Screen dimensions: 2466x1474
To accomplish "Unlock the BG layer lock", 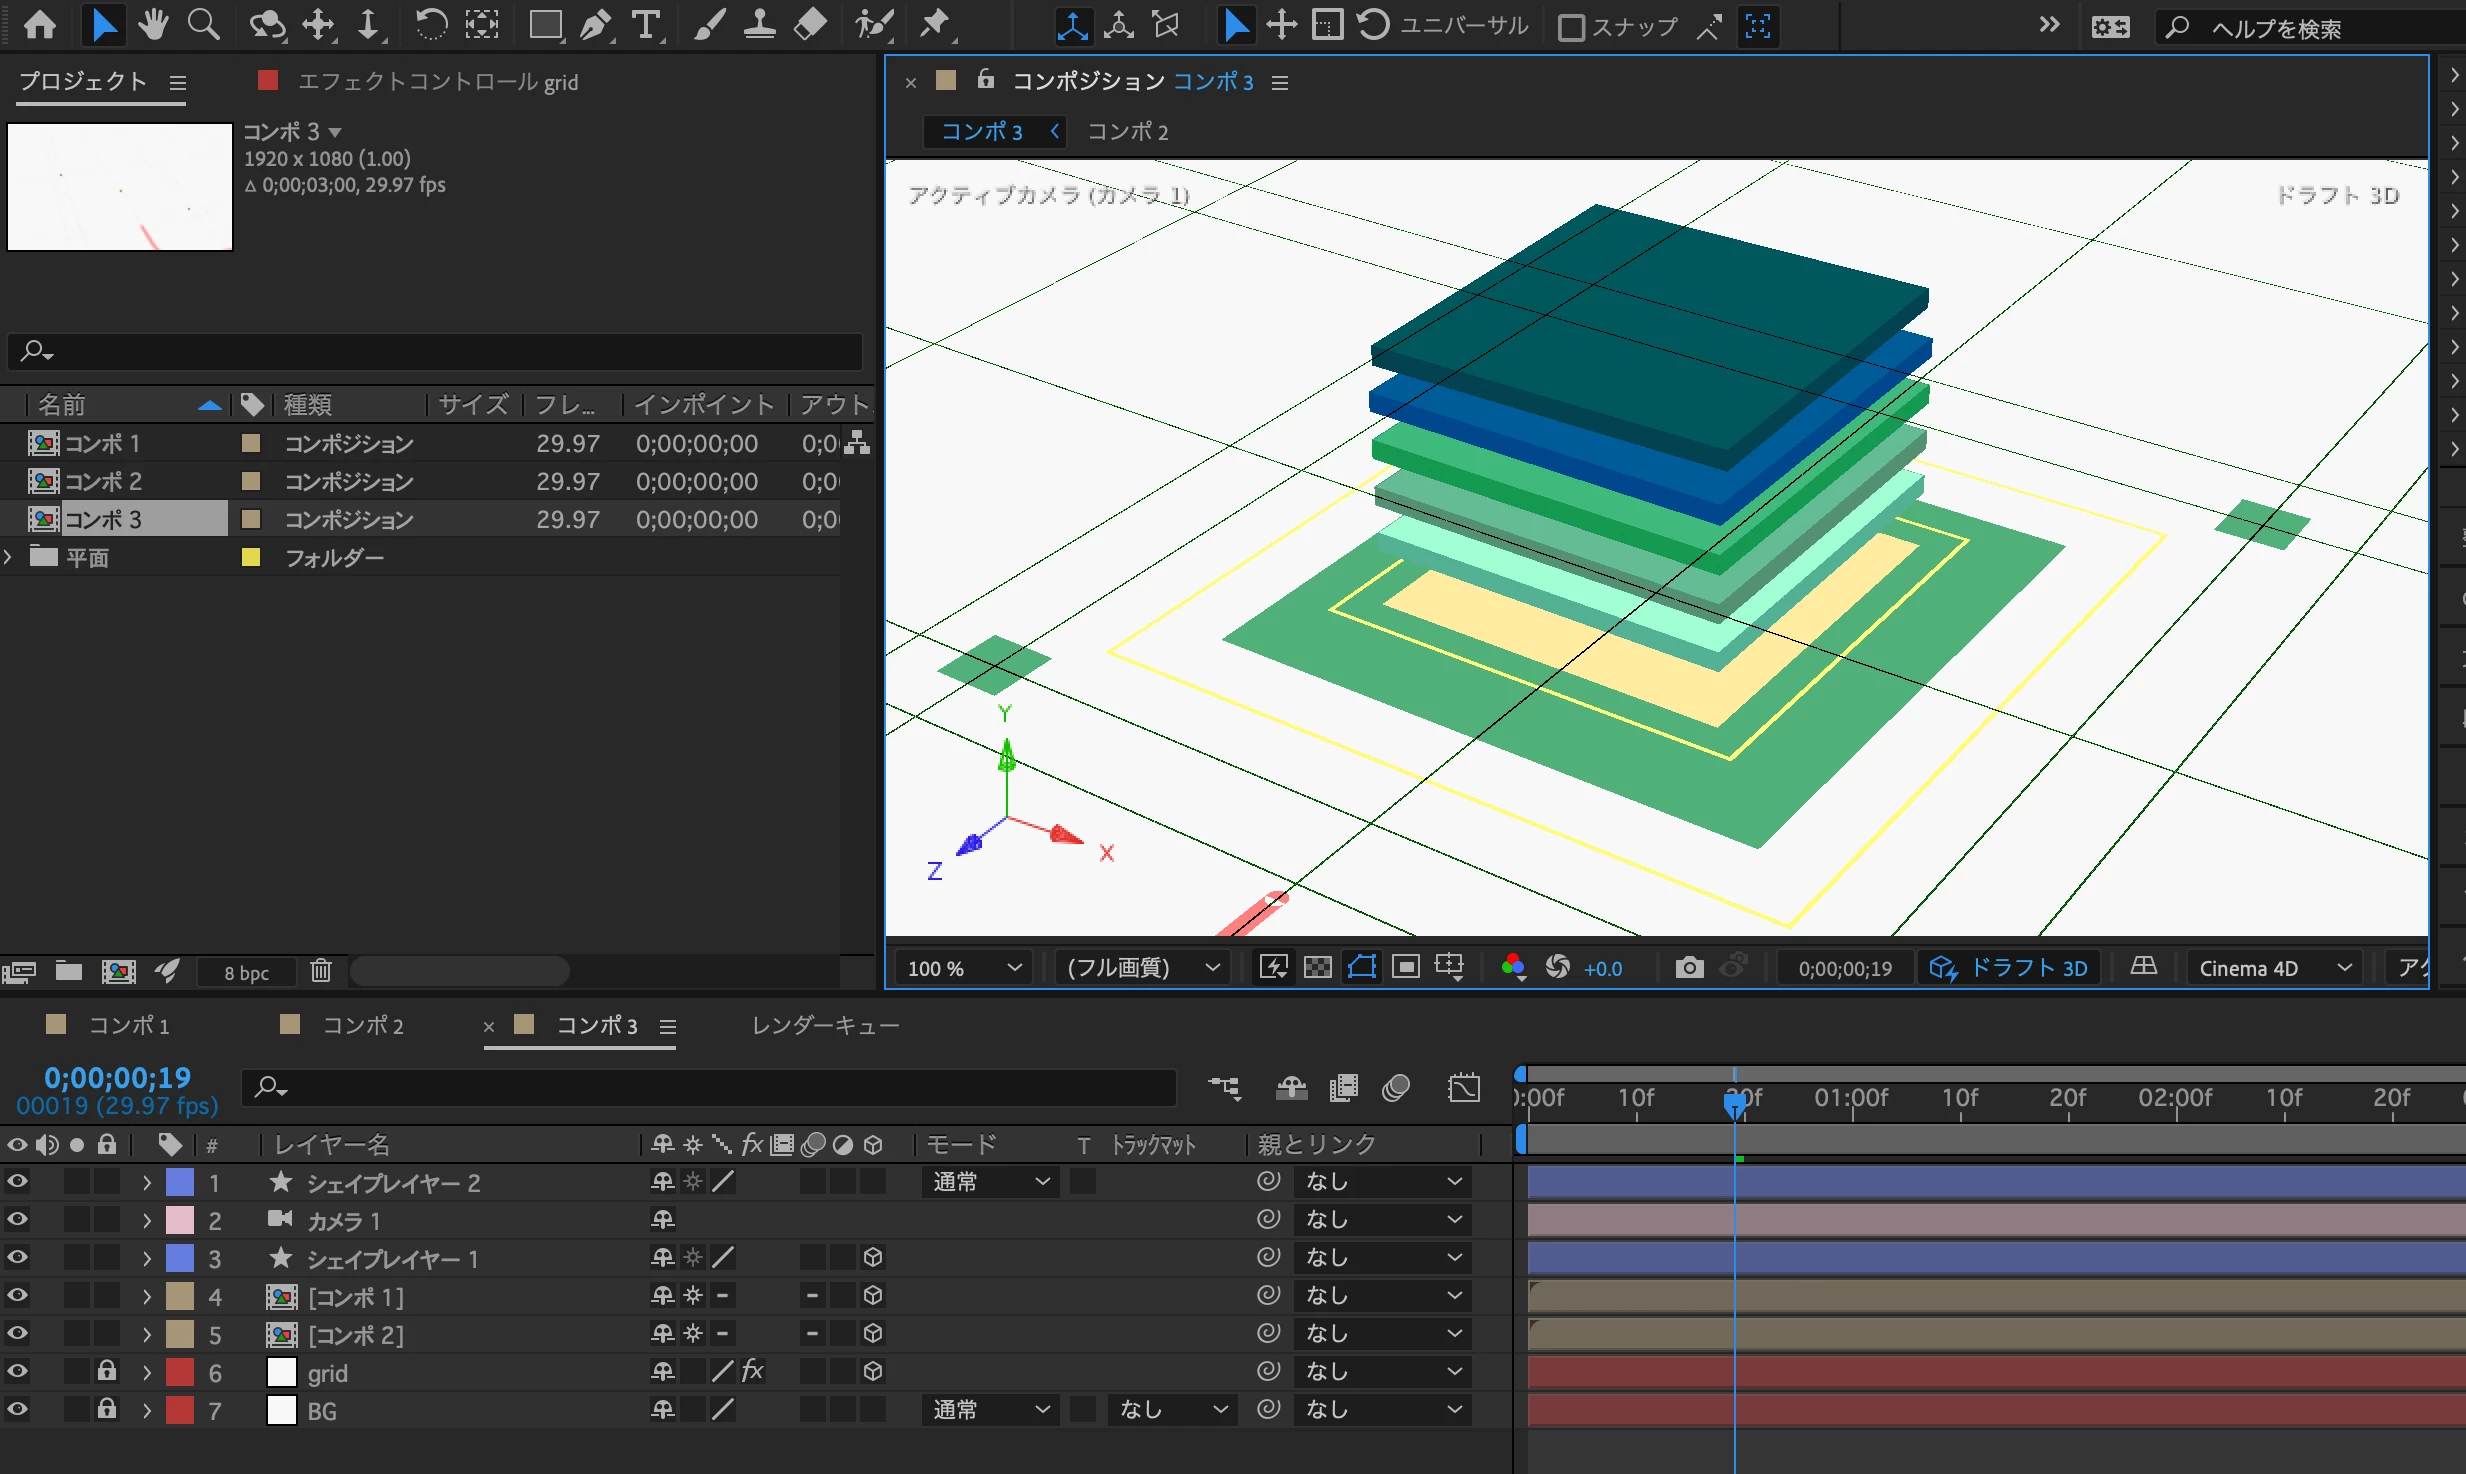I will coord(106,1409).
